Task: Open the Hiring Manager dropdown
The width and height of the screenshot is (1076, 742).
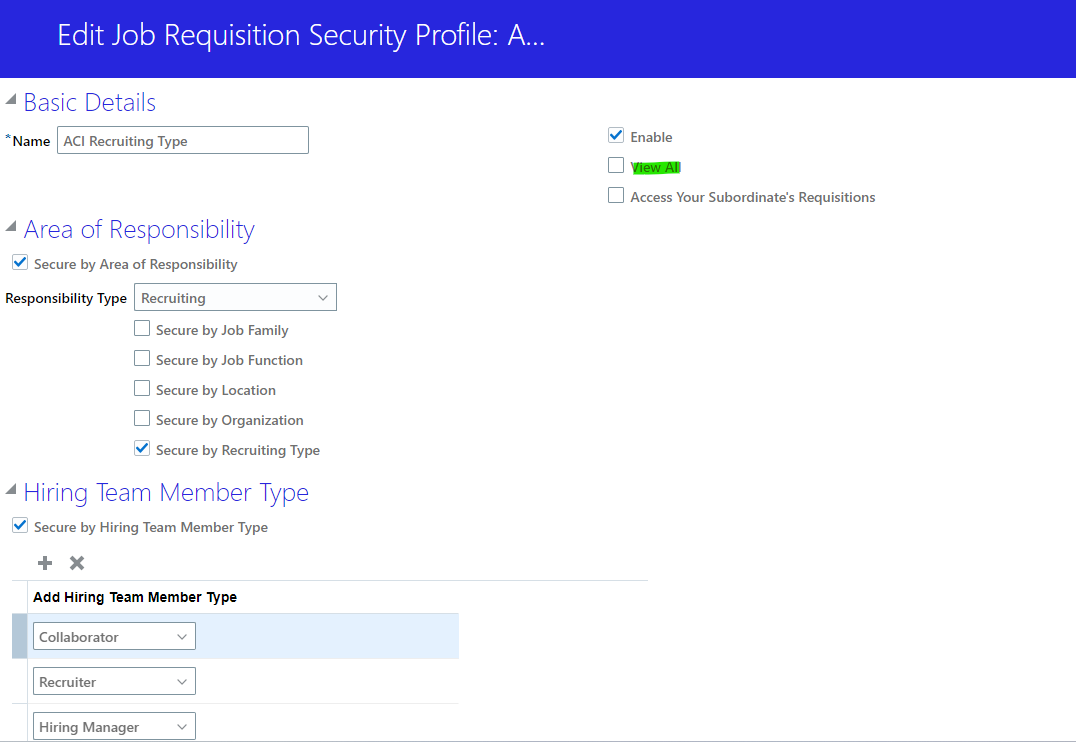Action: click(x=182, y=725)
